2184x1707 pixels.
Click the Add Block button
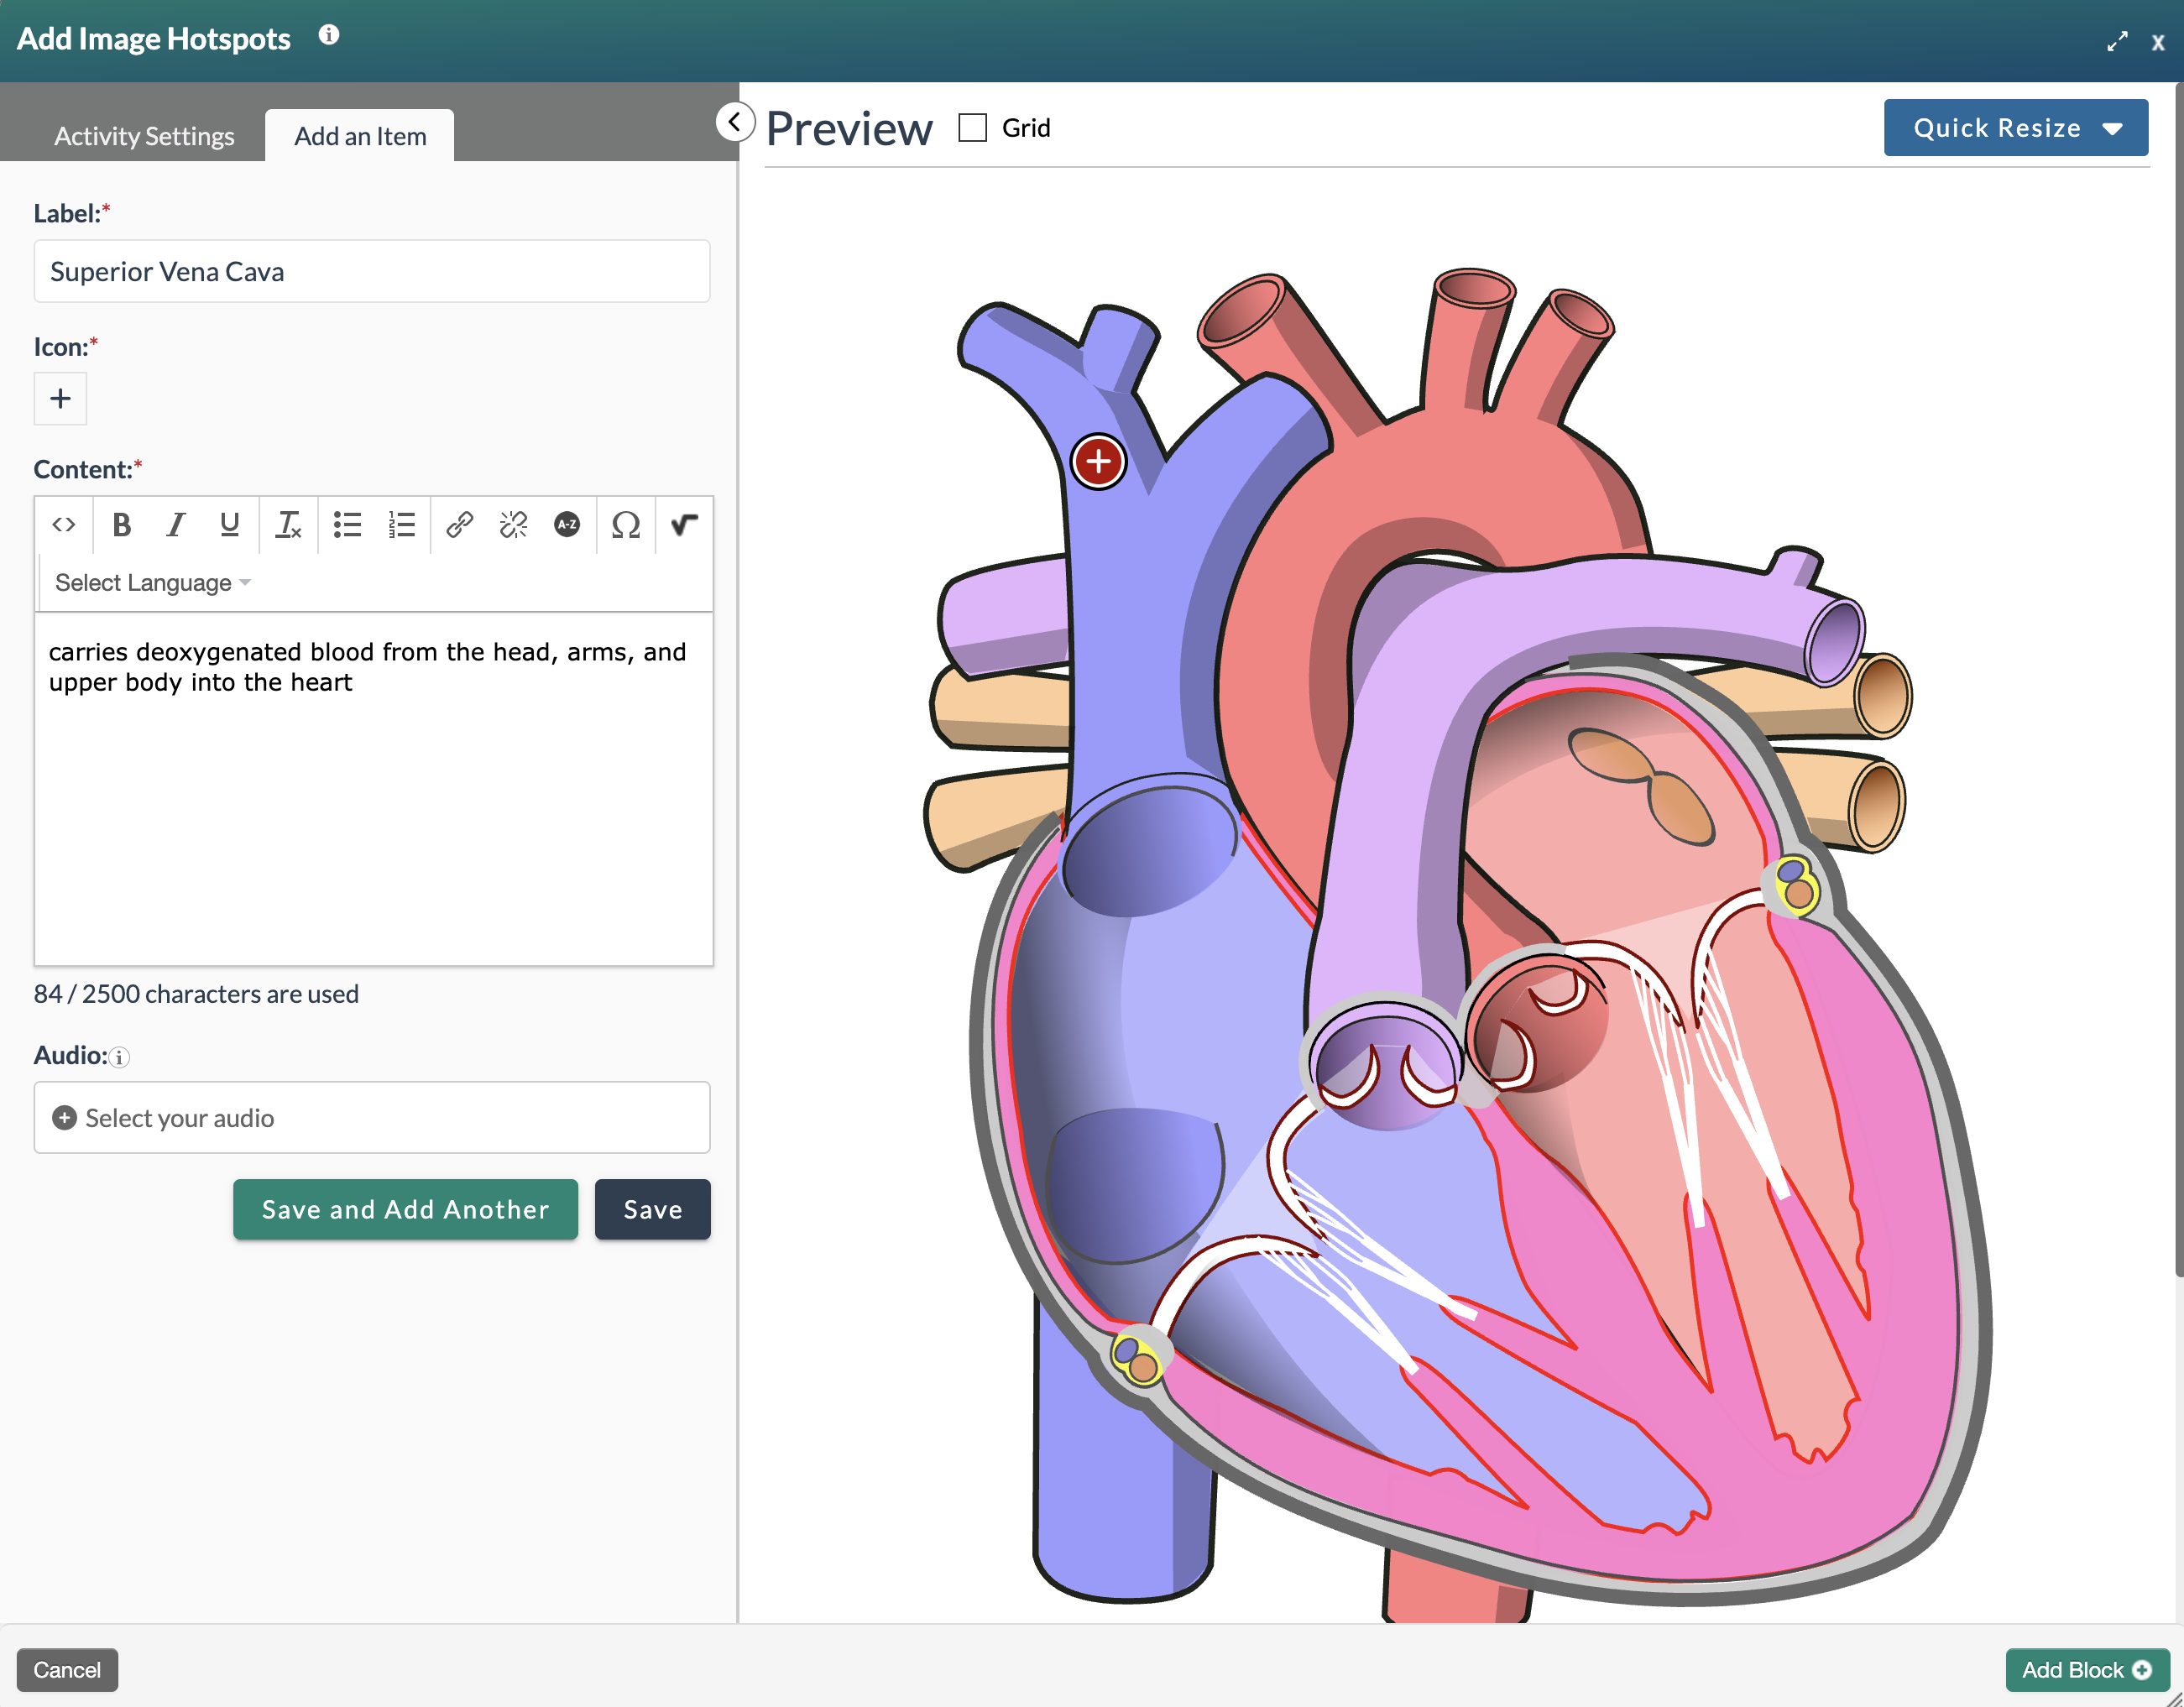click(x=2086, y=1669)
